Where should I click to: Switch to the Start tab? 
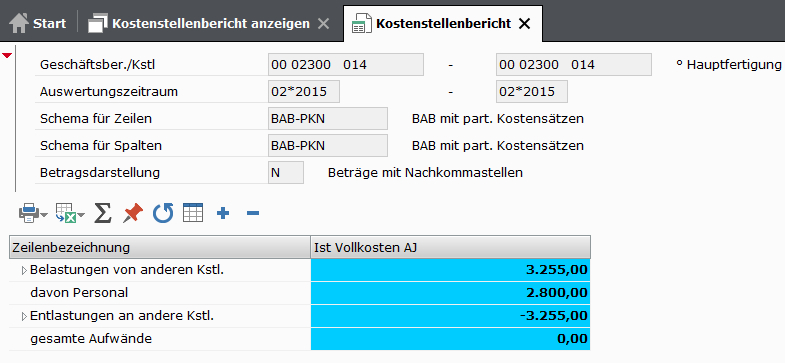click(x=38, y=24)
